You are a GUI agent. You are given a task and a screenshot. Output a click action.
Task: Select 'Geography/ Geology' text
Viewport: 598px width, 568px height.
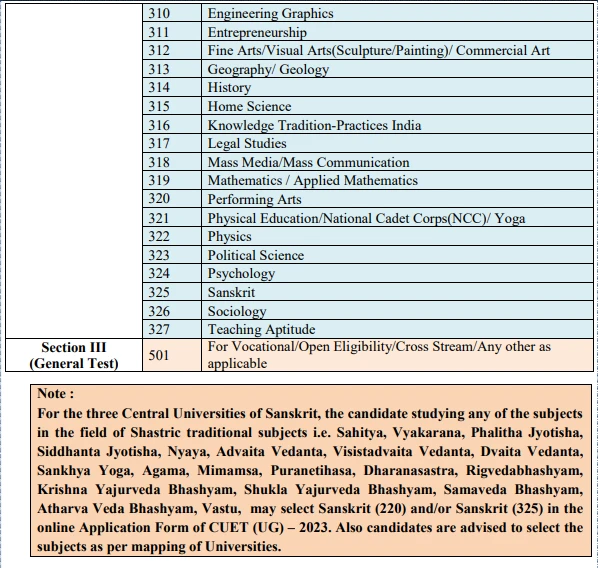pyautogui.click(x=268, y=69)
